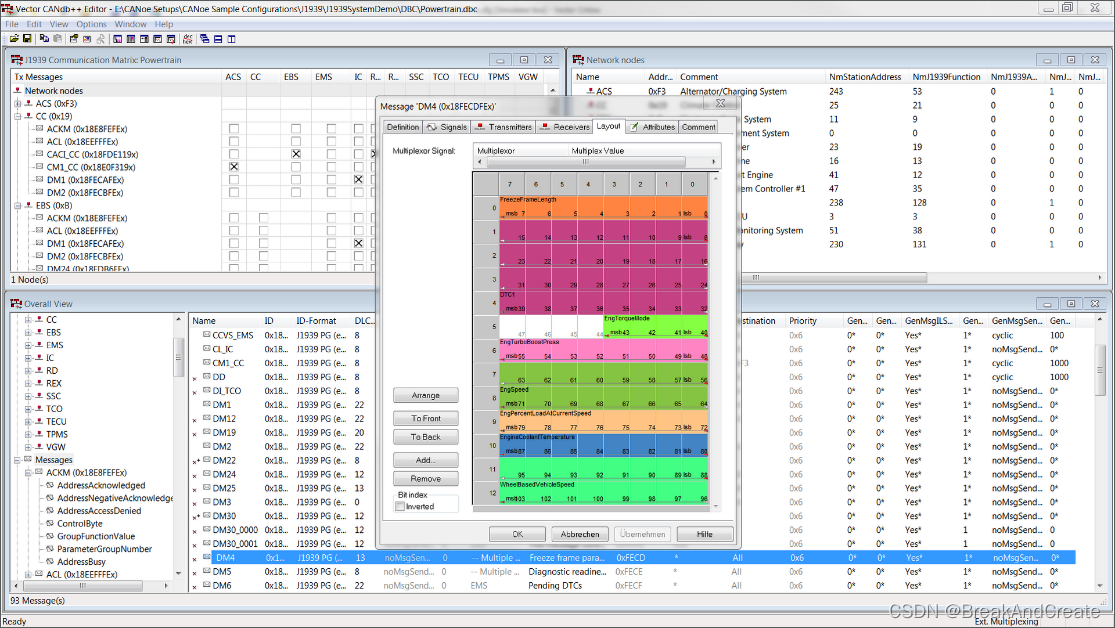This screenshot has height=628, width=1115.
Task: Click the Tile horizontally toolbar icon
Action: pyautogui.click(x=218, y=39)
